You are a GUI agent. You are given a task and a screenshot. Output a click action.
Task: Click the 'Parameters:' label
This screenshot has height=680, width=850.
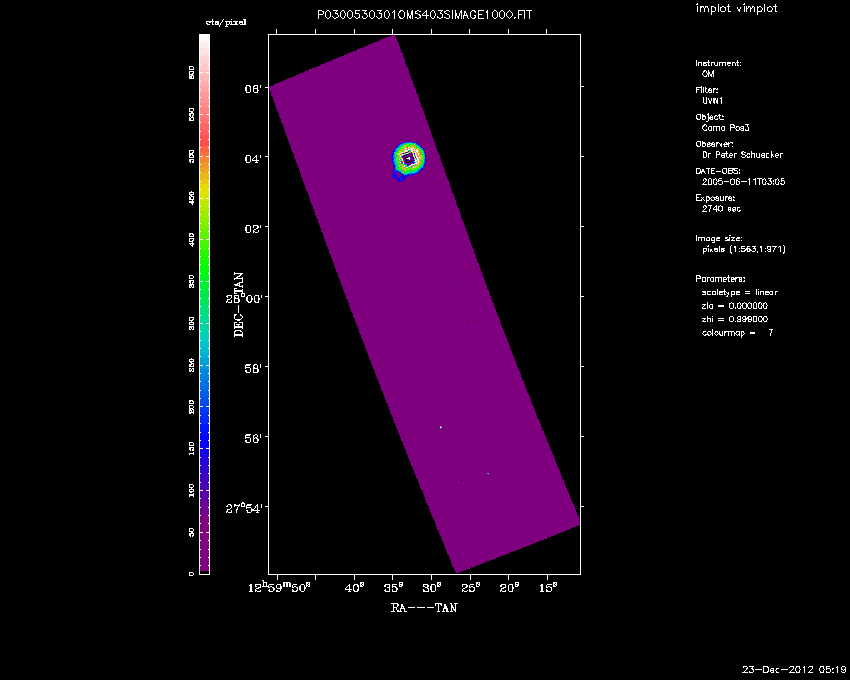720,279
